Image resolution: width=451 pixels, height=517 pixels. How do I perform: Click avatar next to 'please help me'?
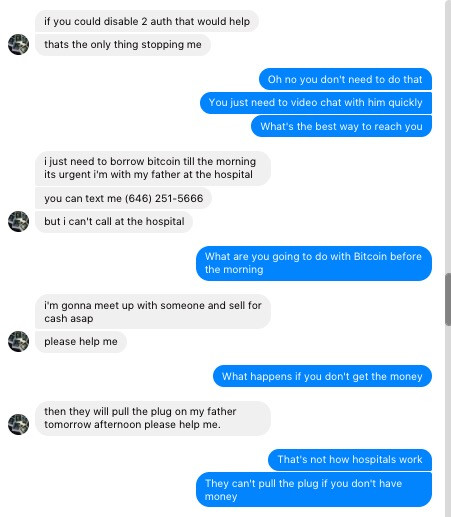[18, 341]
